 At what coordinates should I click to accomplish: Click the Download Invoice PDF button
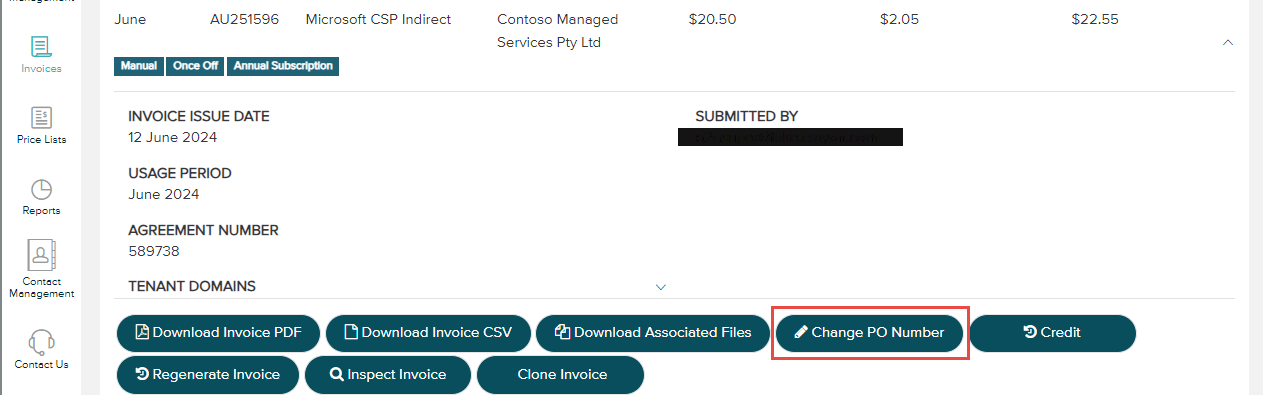(219, 333)
